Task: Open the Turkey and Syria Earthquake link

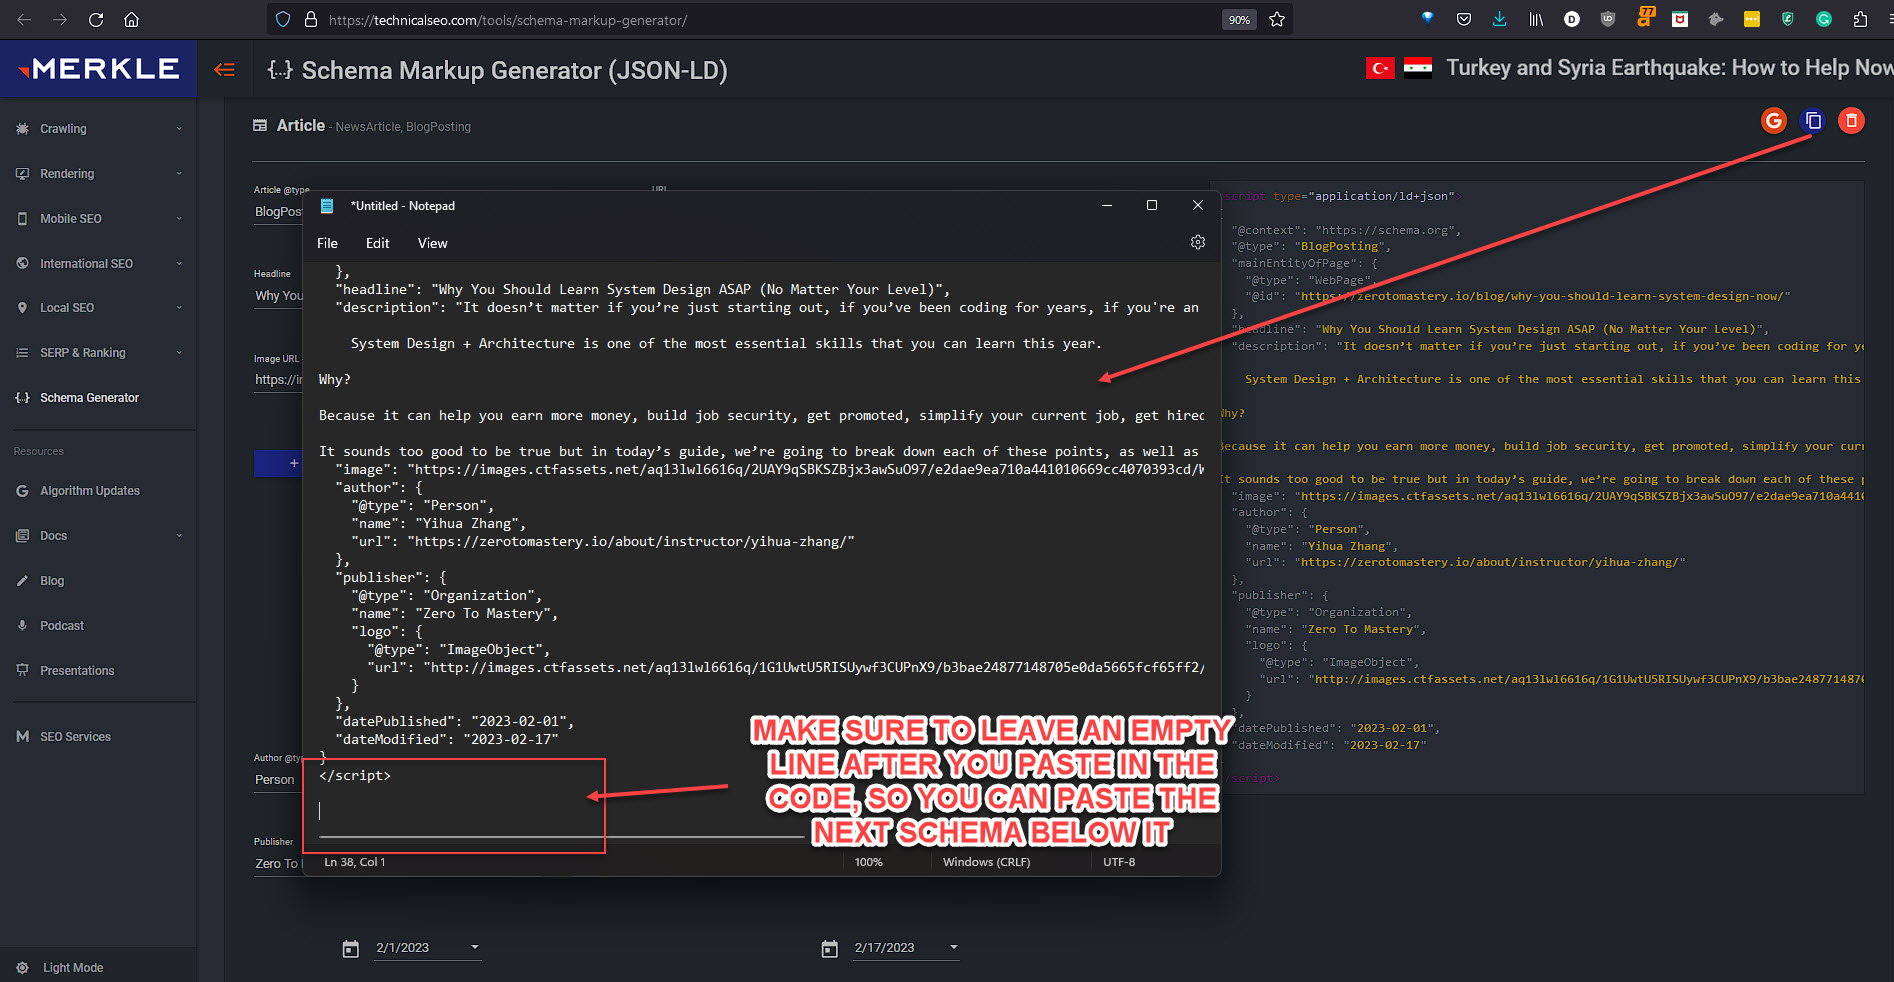Action: 1669,68
